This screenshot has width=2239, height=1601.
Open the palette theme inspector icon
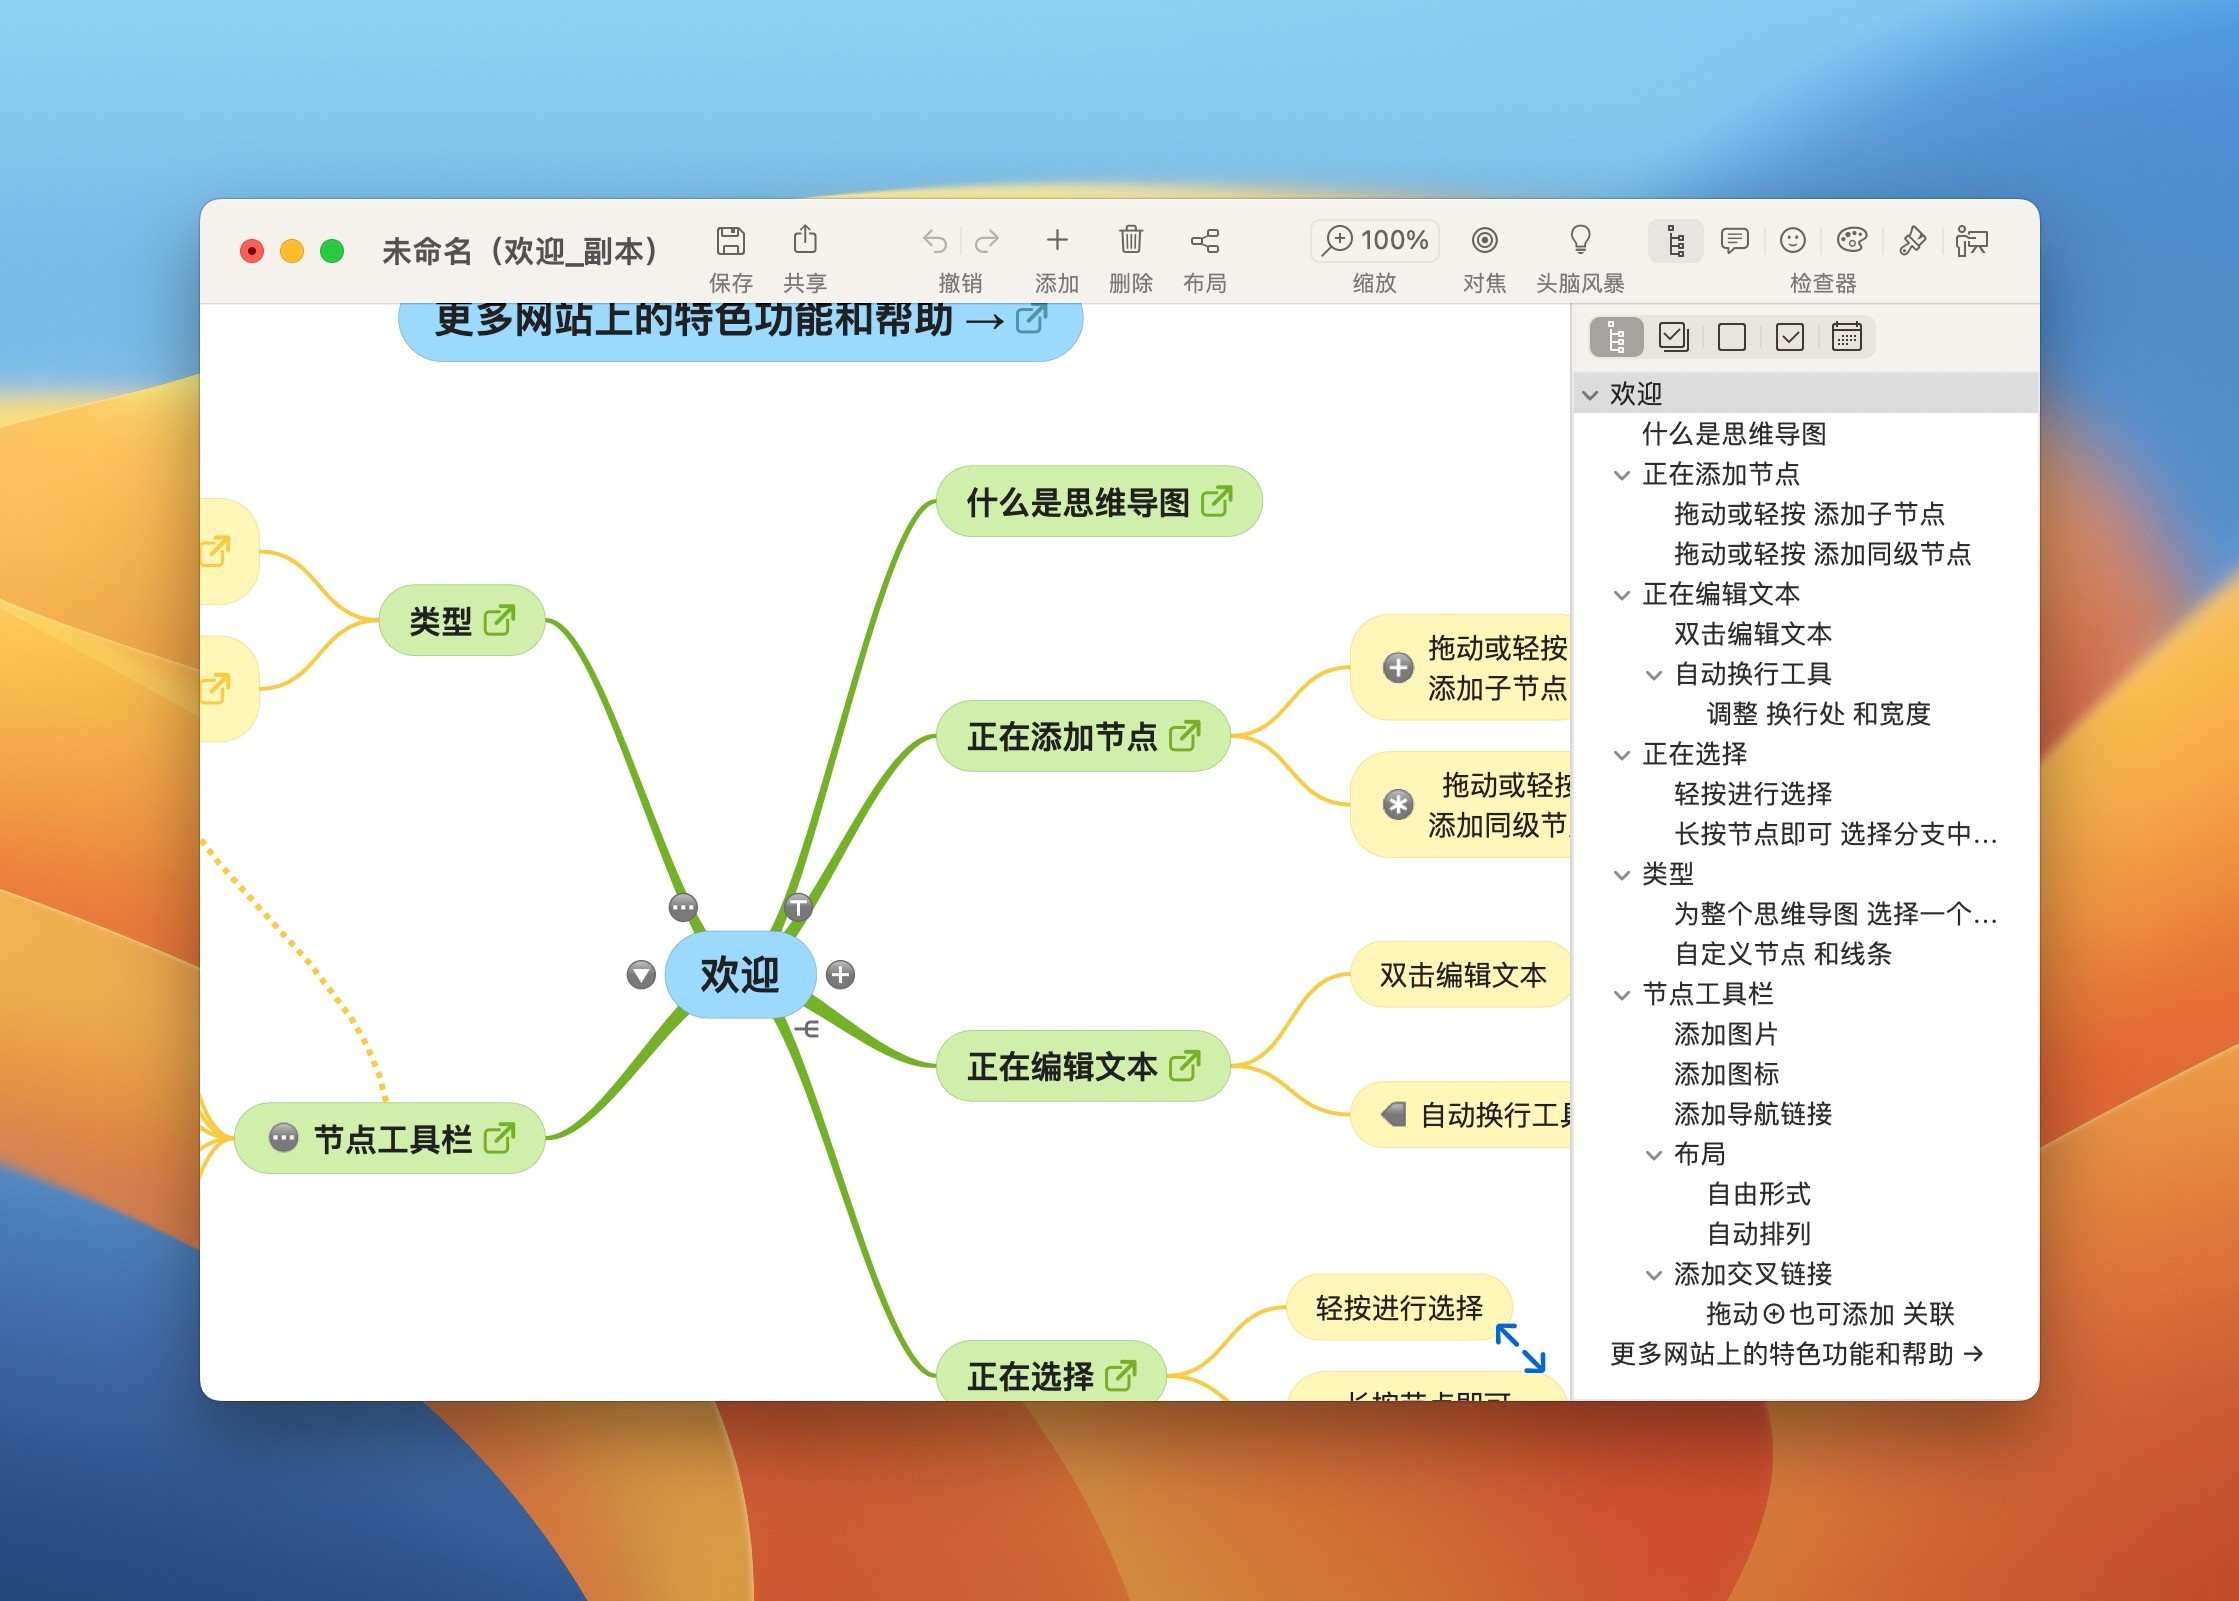(1851, 241)
